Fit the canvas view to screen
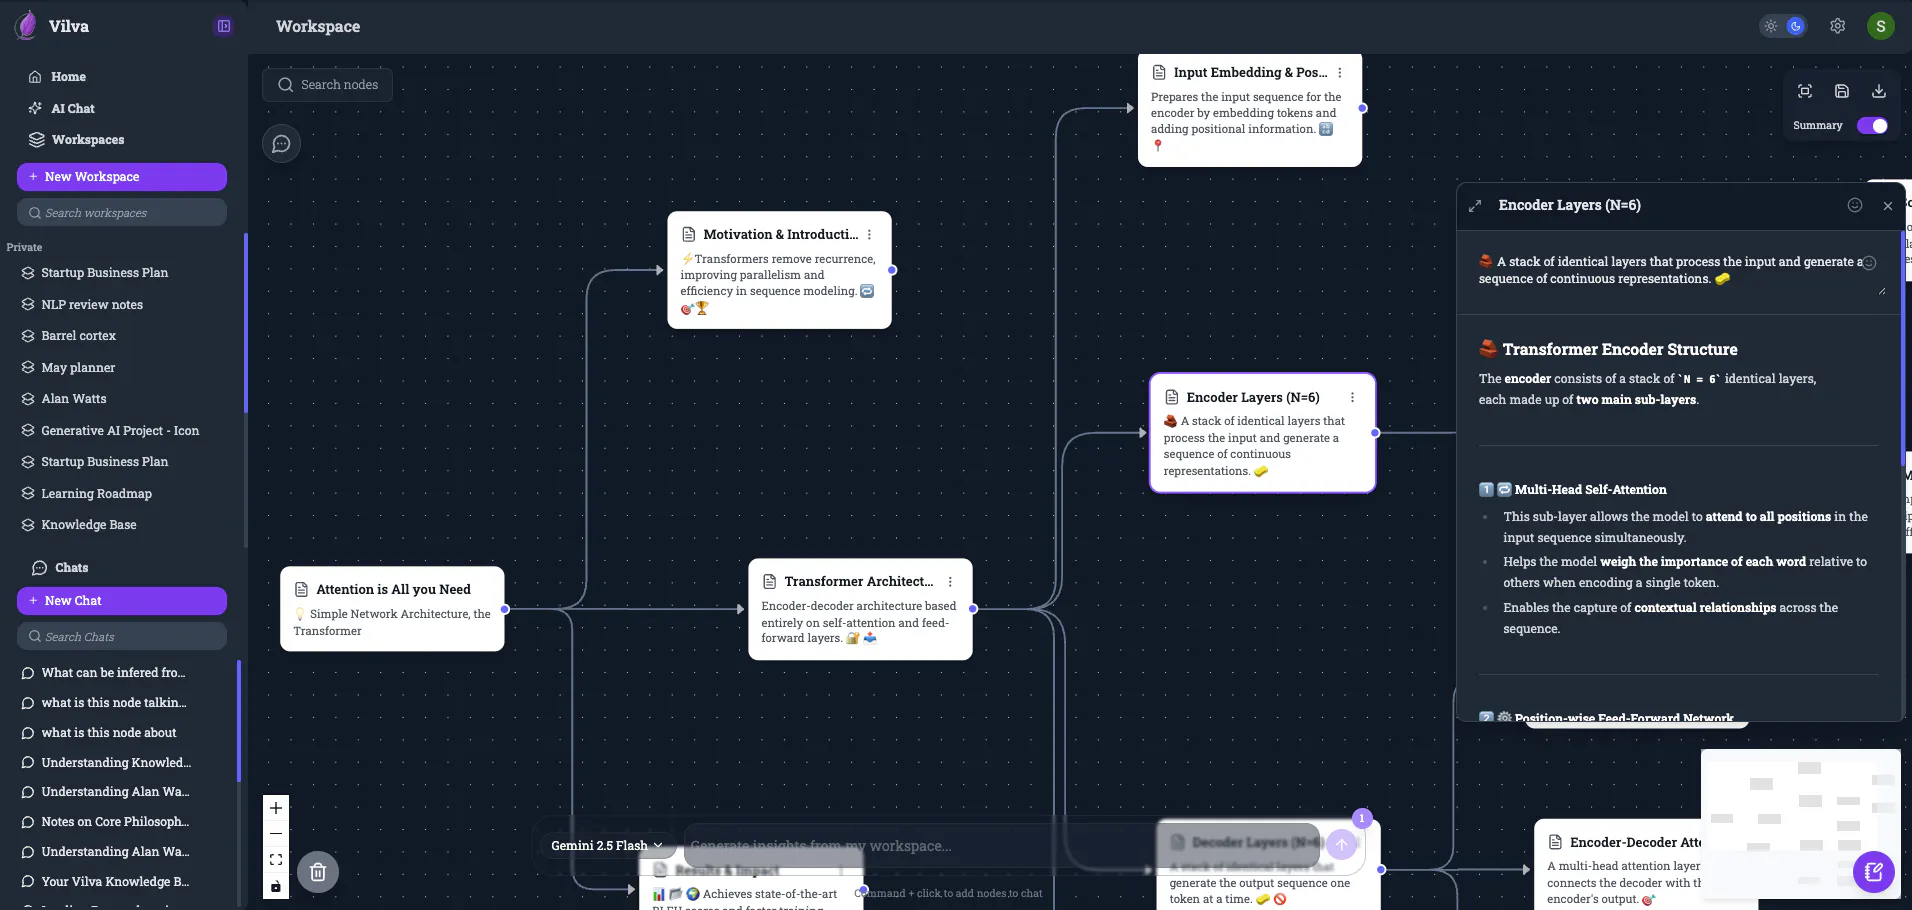This screenshot has height=910, width=1912. click(x=276, y=860)
